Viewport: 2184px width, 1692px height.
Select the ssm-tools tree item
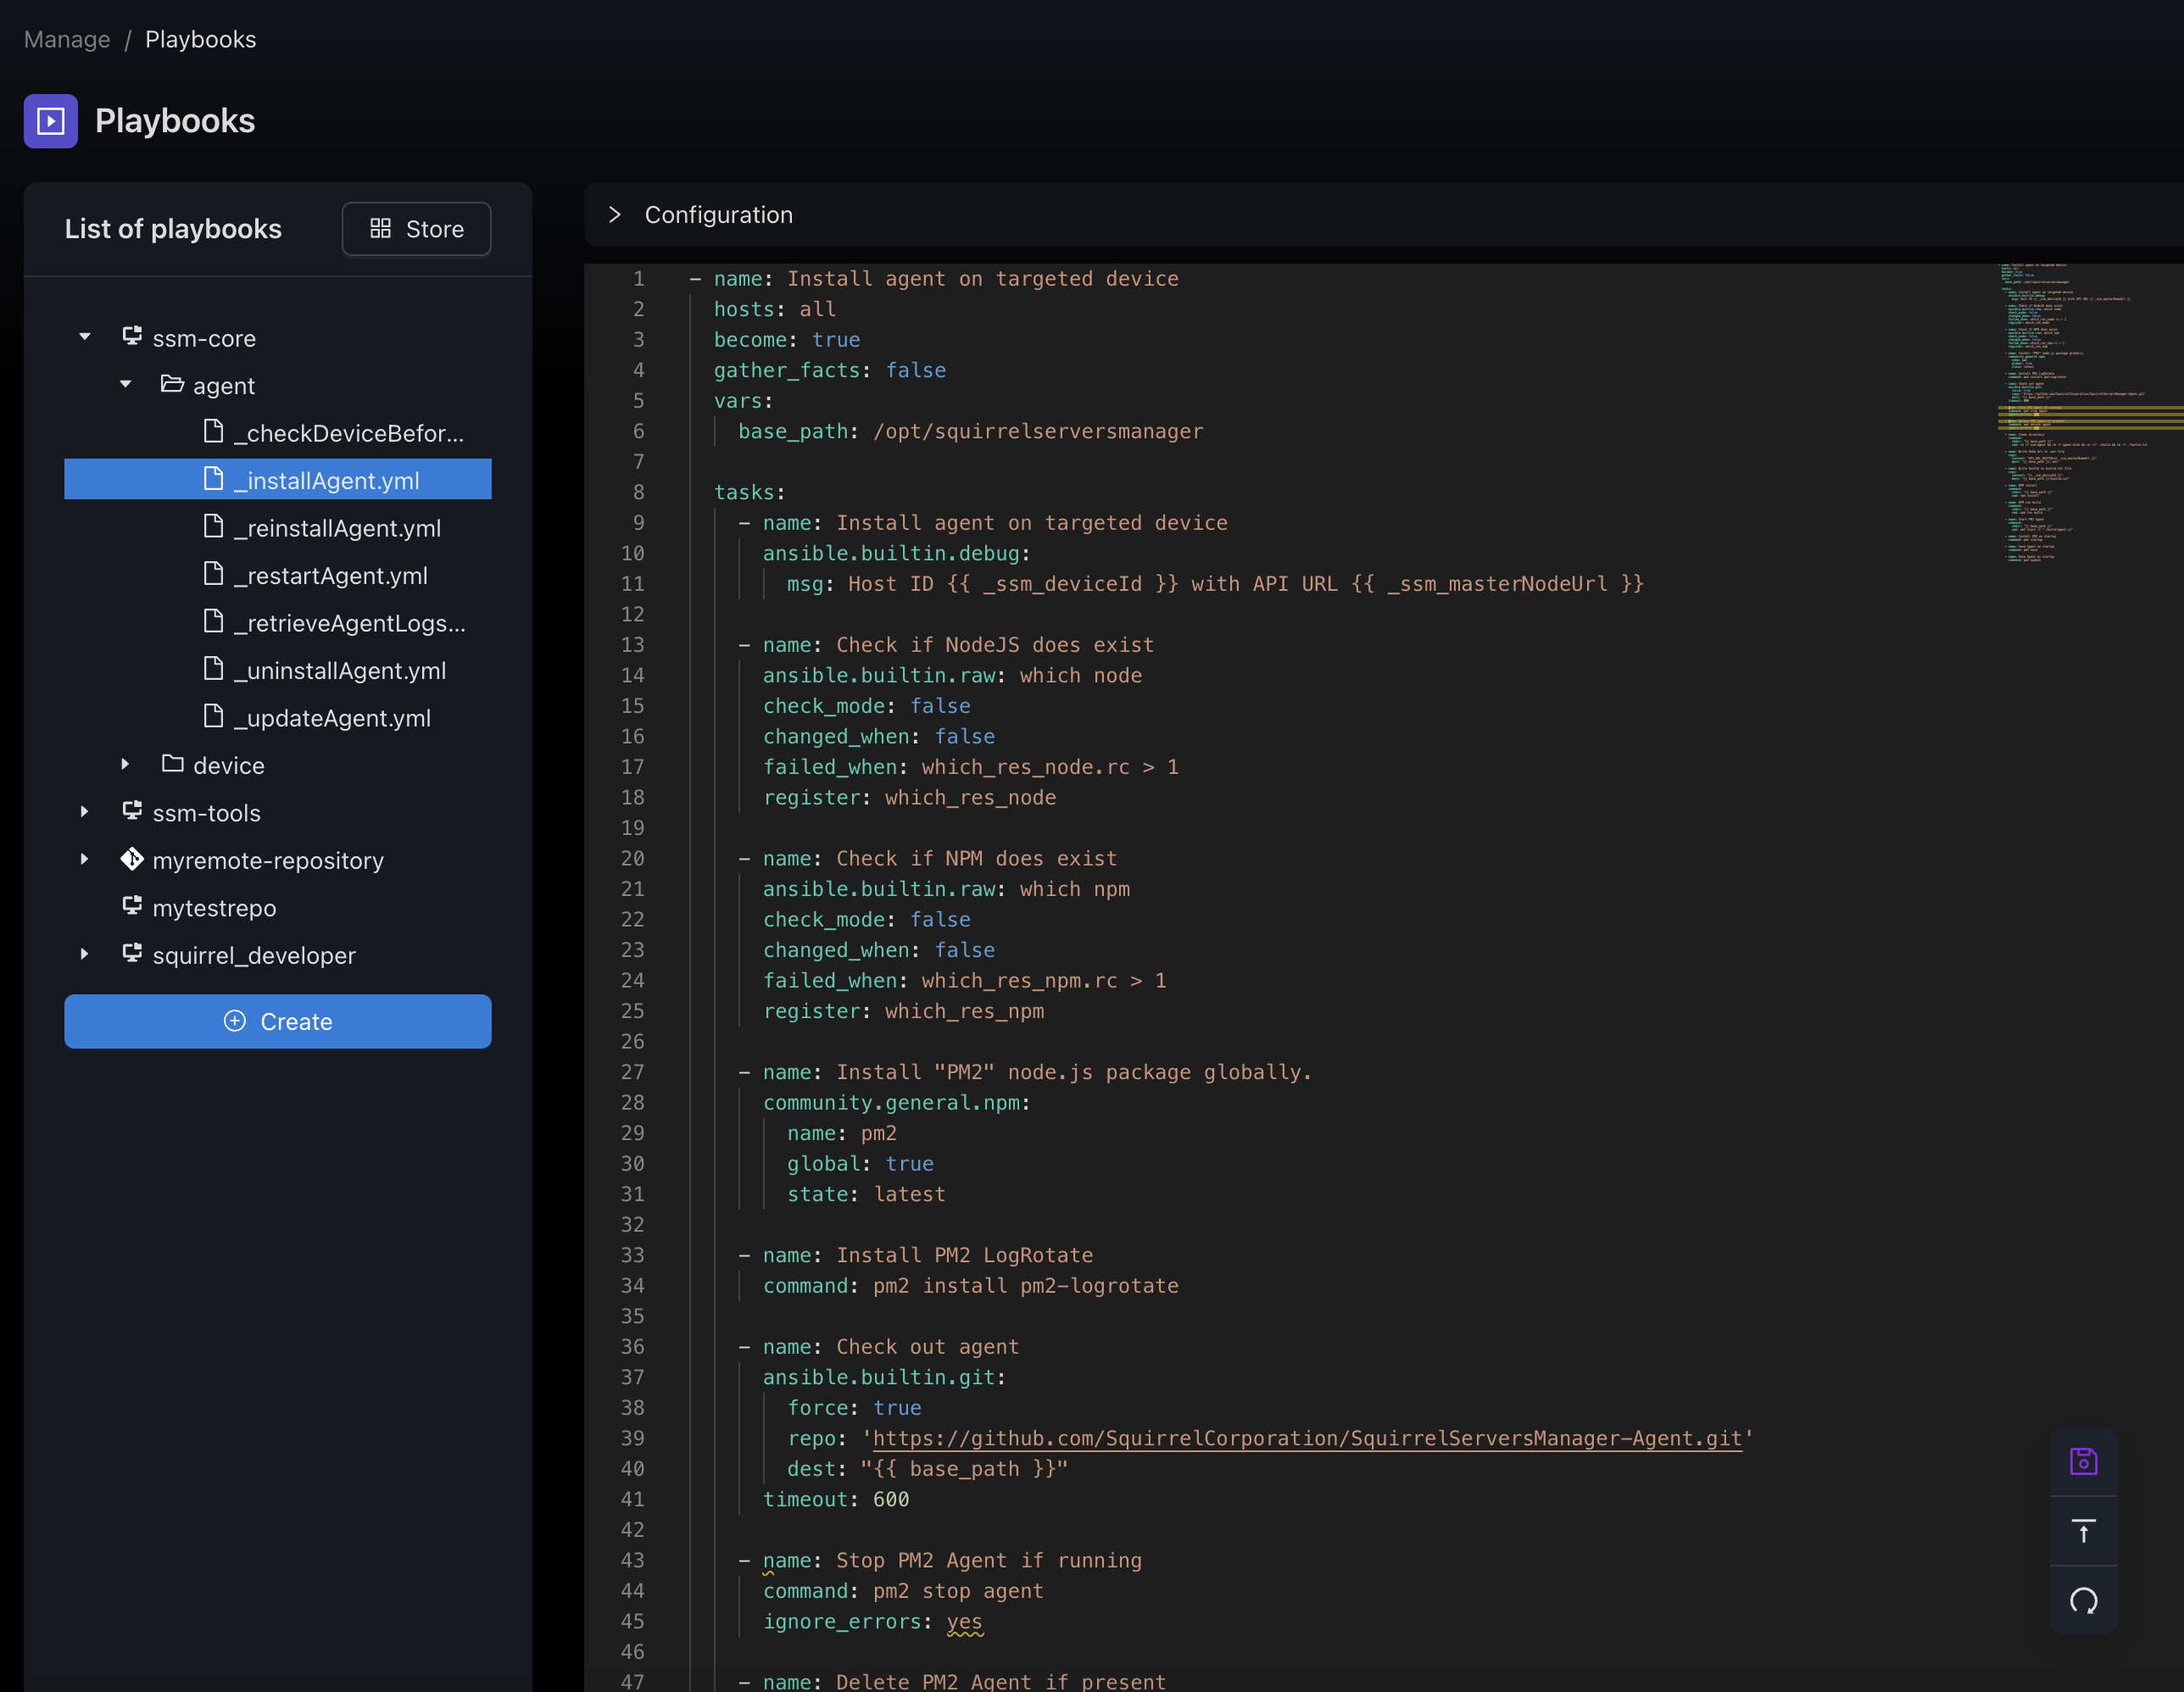coord(206,811)
